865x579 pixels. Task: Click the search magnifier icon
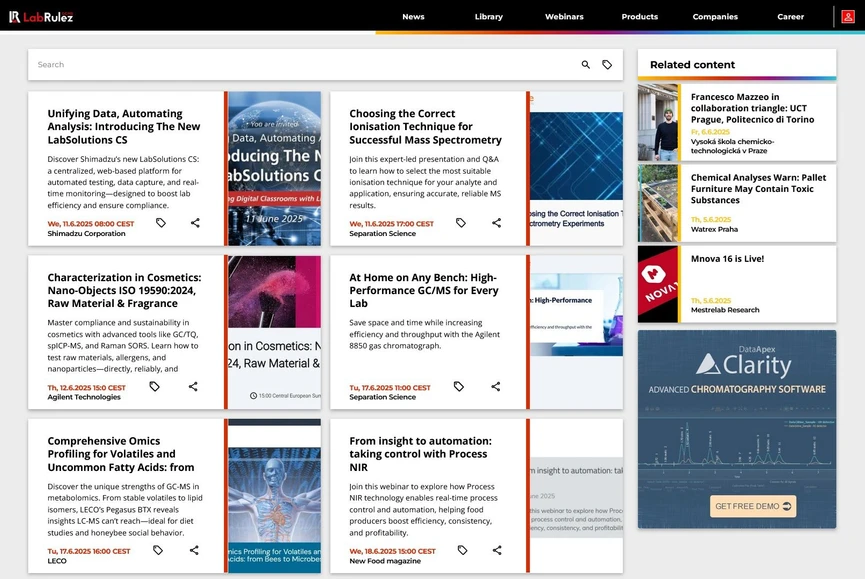[x=586, y=65]
